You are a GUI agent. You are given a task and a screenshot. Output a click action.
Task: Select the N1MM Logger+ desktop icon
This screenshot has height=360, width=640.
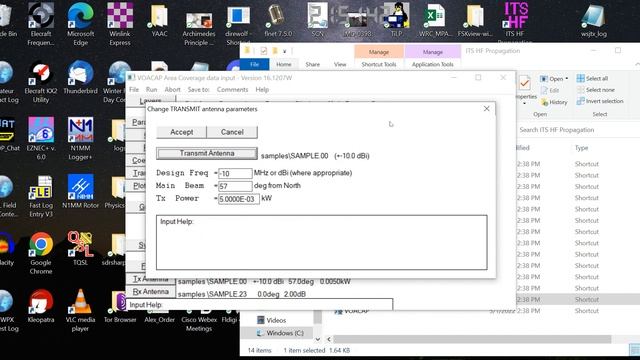pos(80,139)
